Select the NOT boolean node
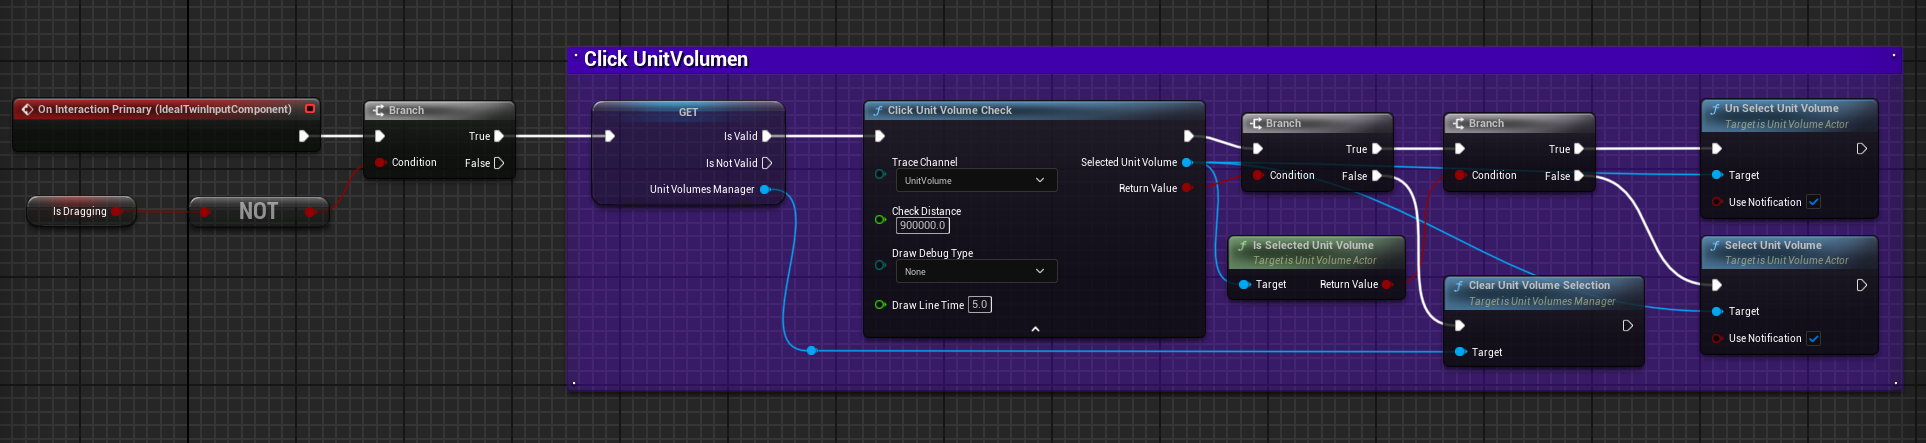Screen dimensions: 1926x443 pyautogui.click(x=258, y=212)
